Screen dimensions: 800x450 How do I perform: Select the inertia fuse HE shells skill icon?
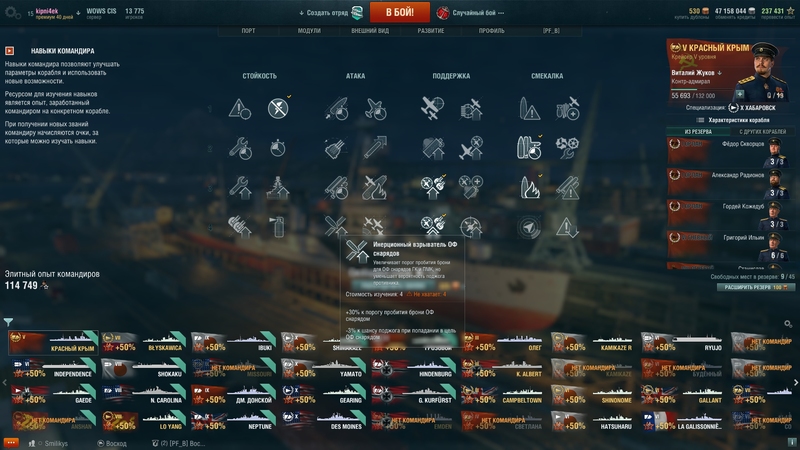click(x=336, y=224)
